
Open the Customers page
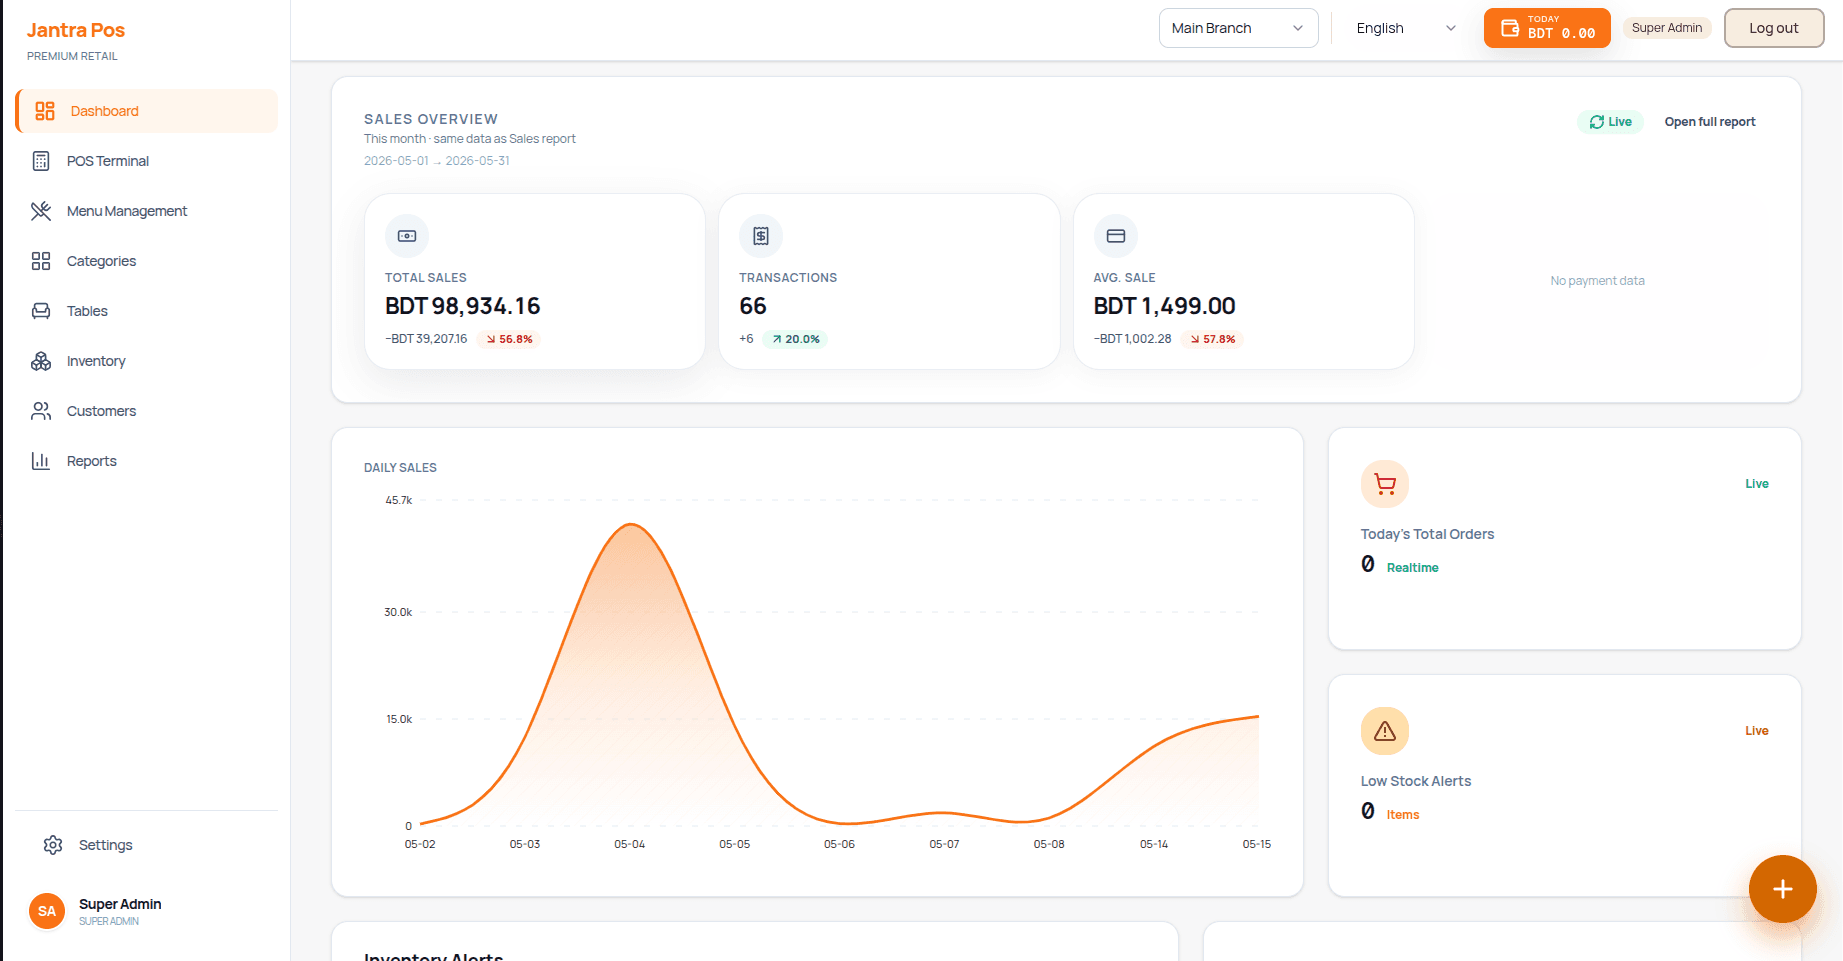pos(147,411)
